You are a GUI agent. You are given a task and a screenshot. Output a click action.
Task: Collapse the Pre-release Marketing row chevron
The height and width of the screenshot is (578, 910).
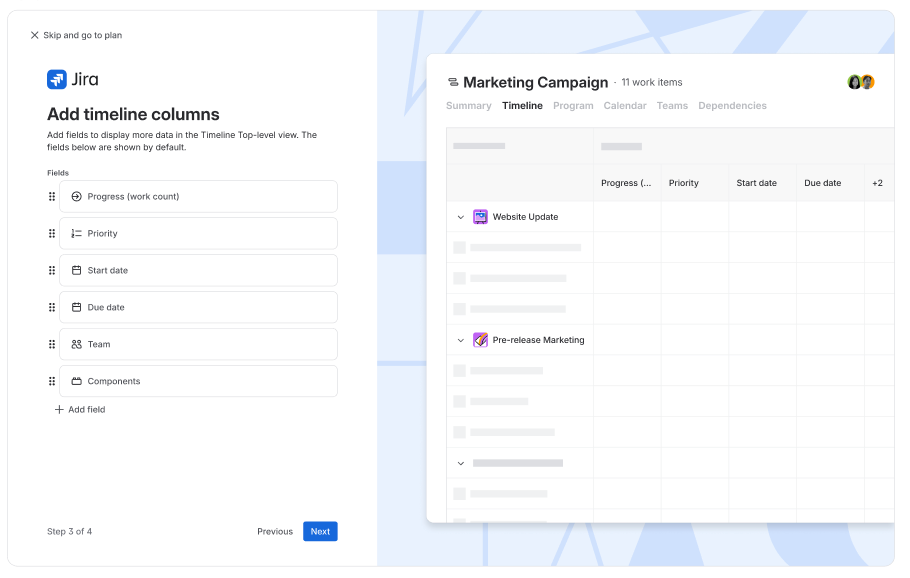tap(461, 340)
